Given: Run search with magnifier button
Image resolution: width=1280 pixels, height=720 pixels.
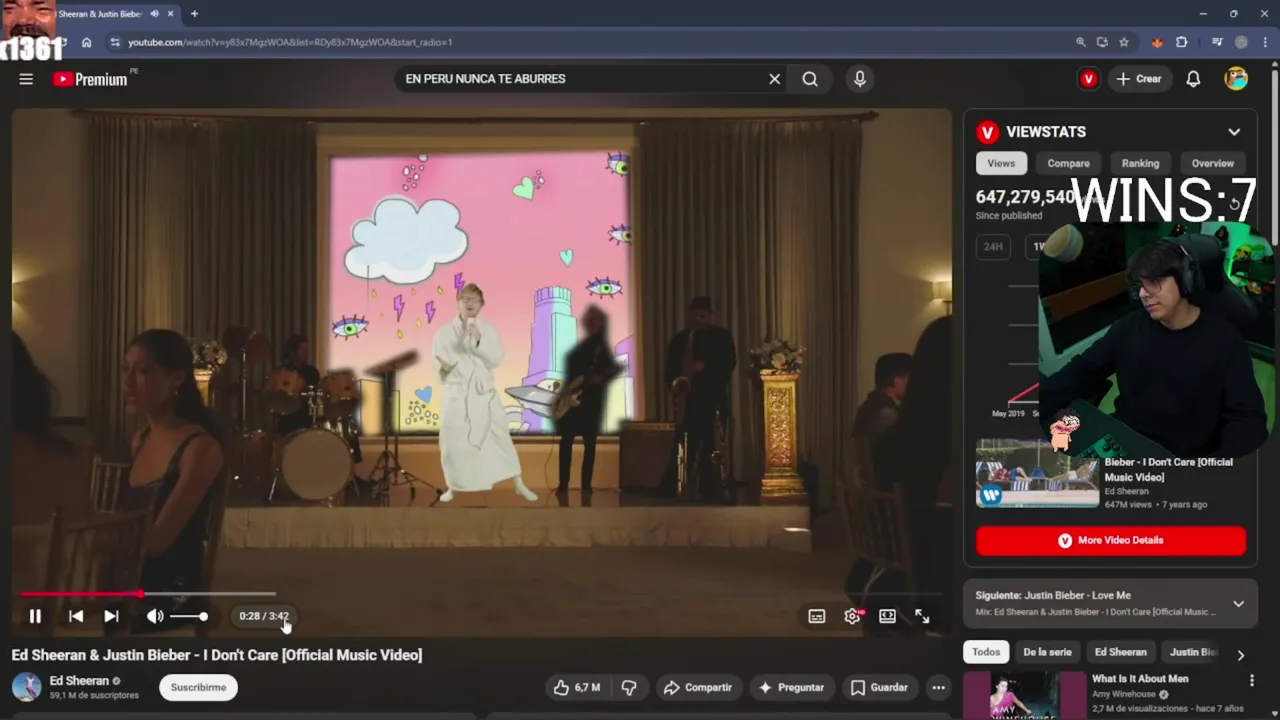Looking at the screenshot, I should tap(810, 79).
